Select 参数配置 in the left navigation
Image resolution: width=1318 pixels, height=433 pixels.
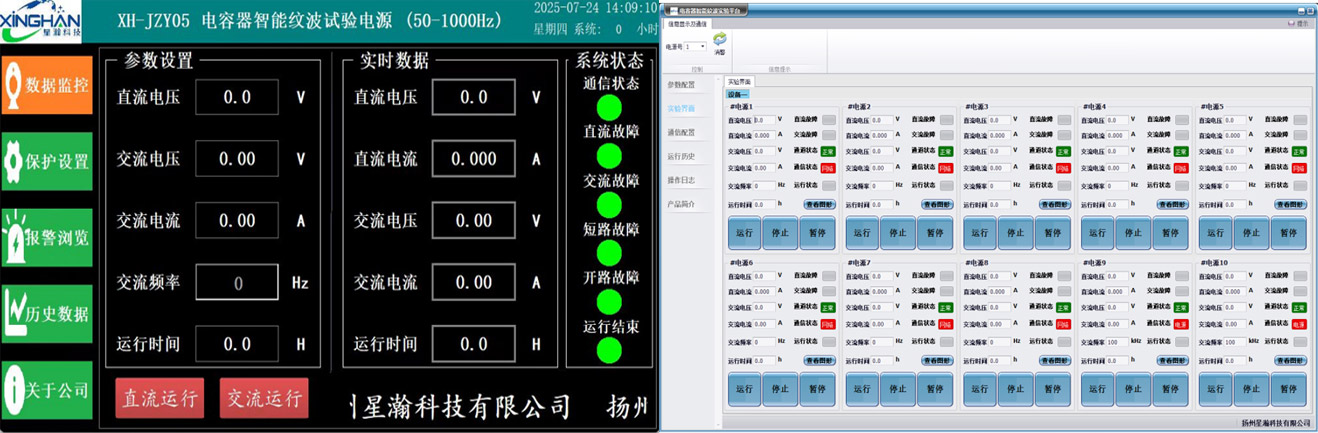point(681,85)
